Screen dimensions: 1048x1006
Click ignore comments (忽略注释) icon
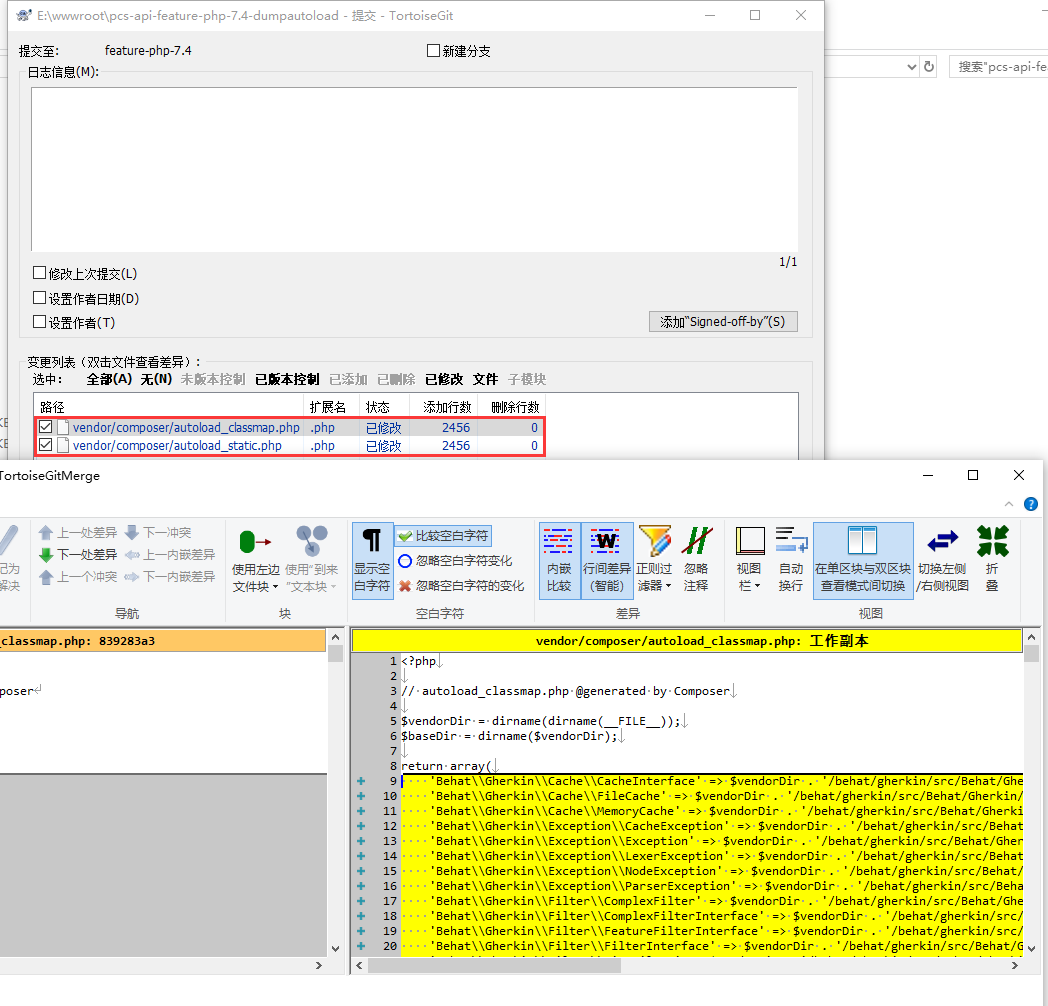(696, 560)
